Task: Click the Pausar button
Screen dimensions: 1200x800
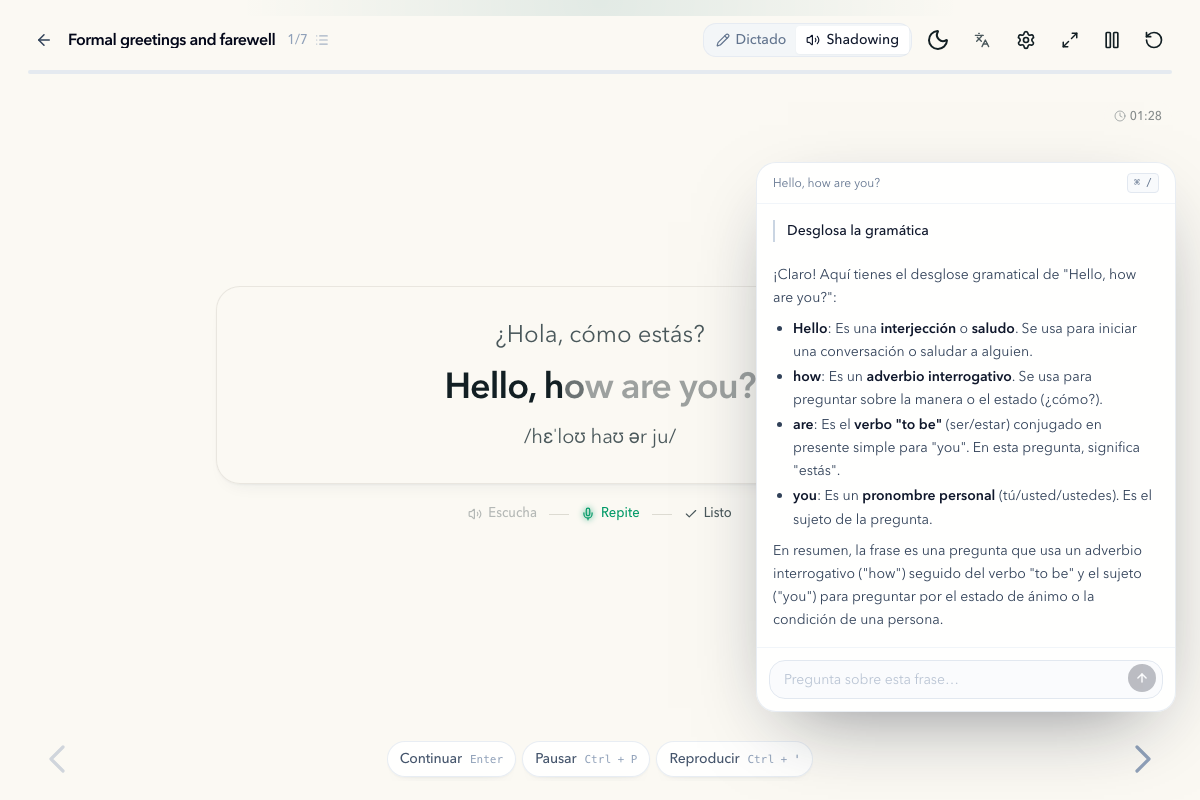Action: (x=586, y=759)
